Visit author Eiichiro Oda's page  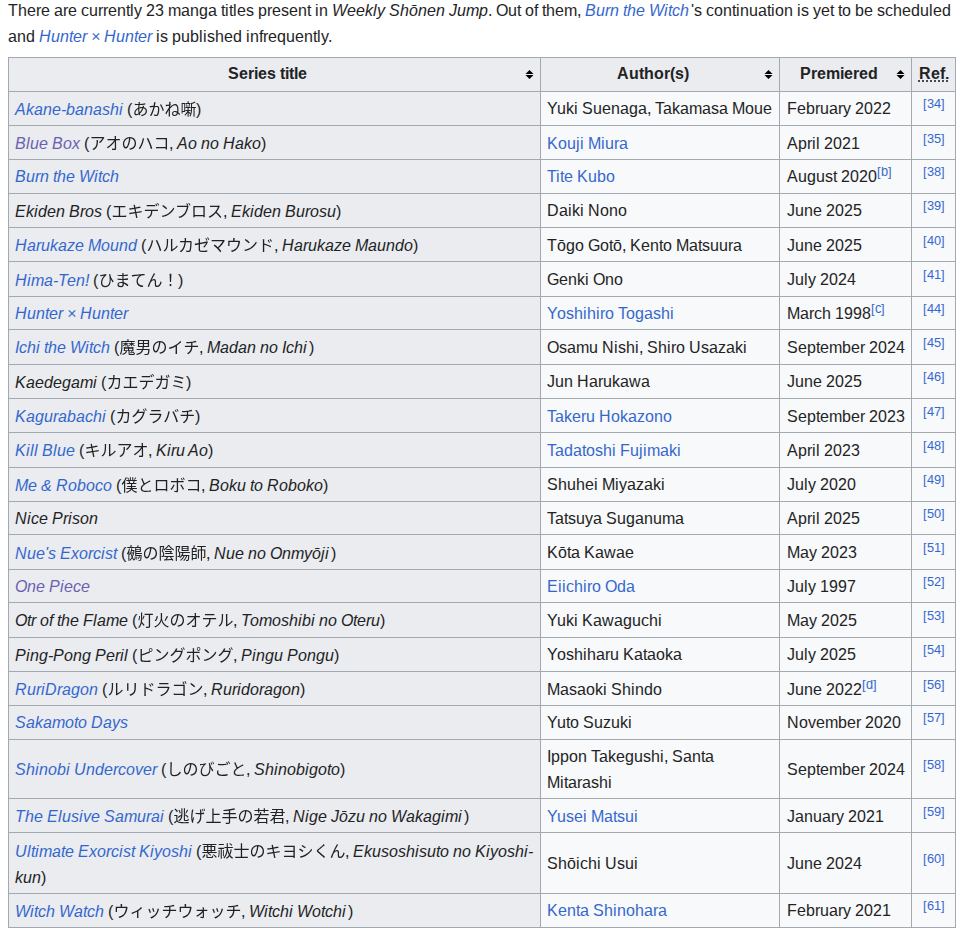pos(591,587)
